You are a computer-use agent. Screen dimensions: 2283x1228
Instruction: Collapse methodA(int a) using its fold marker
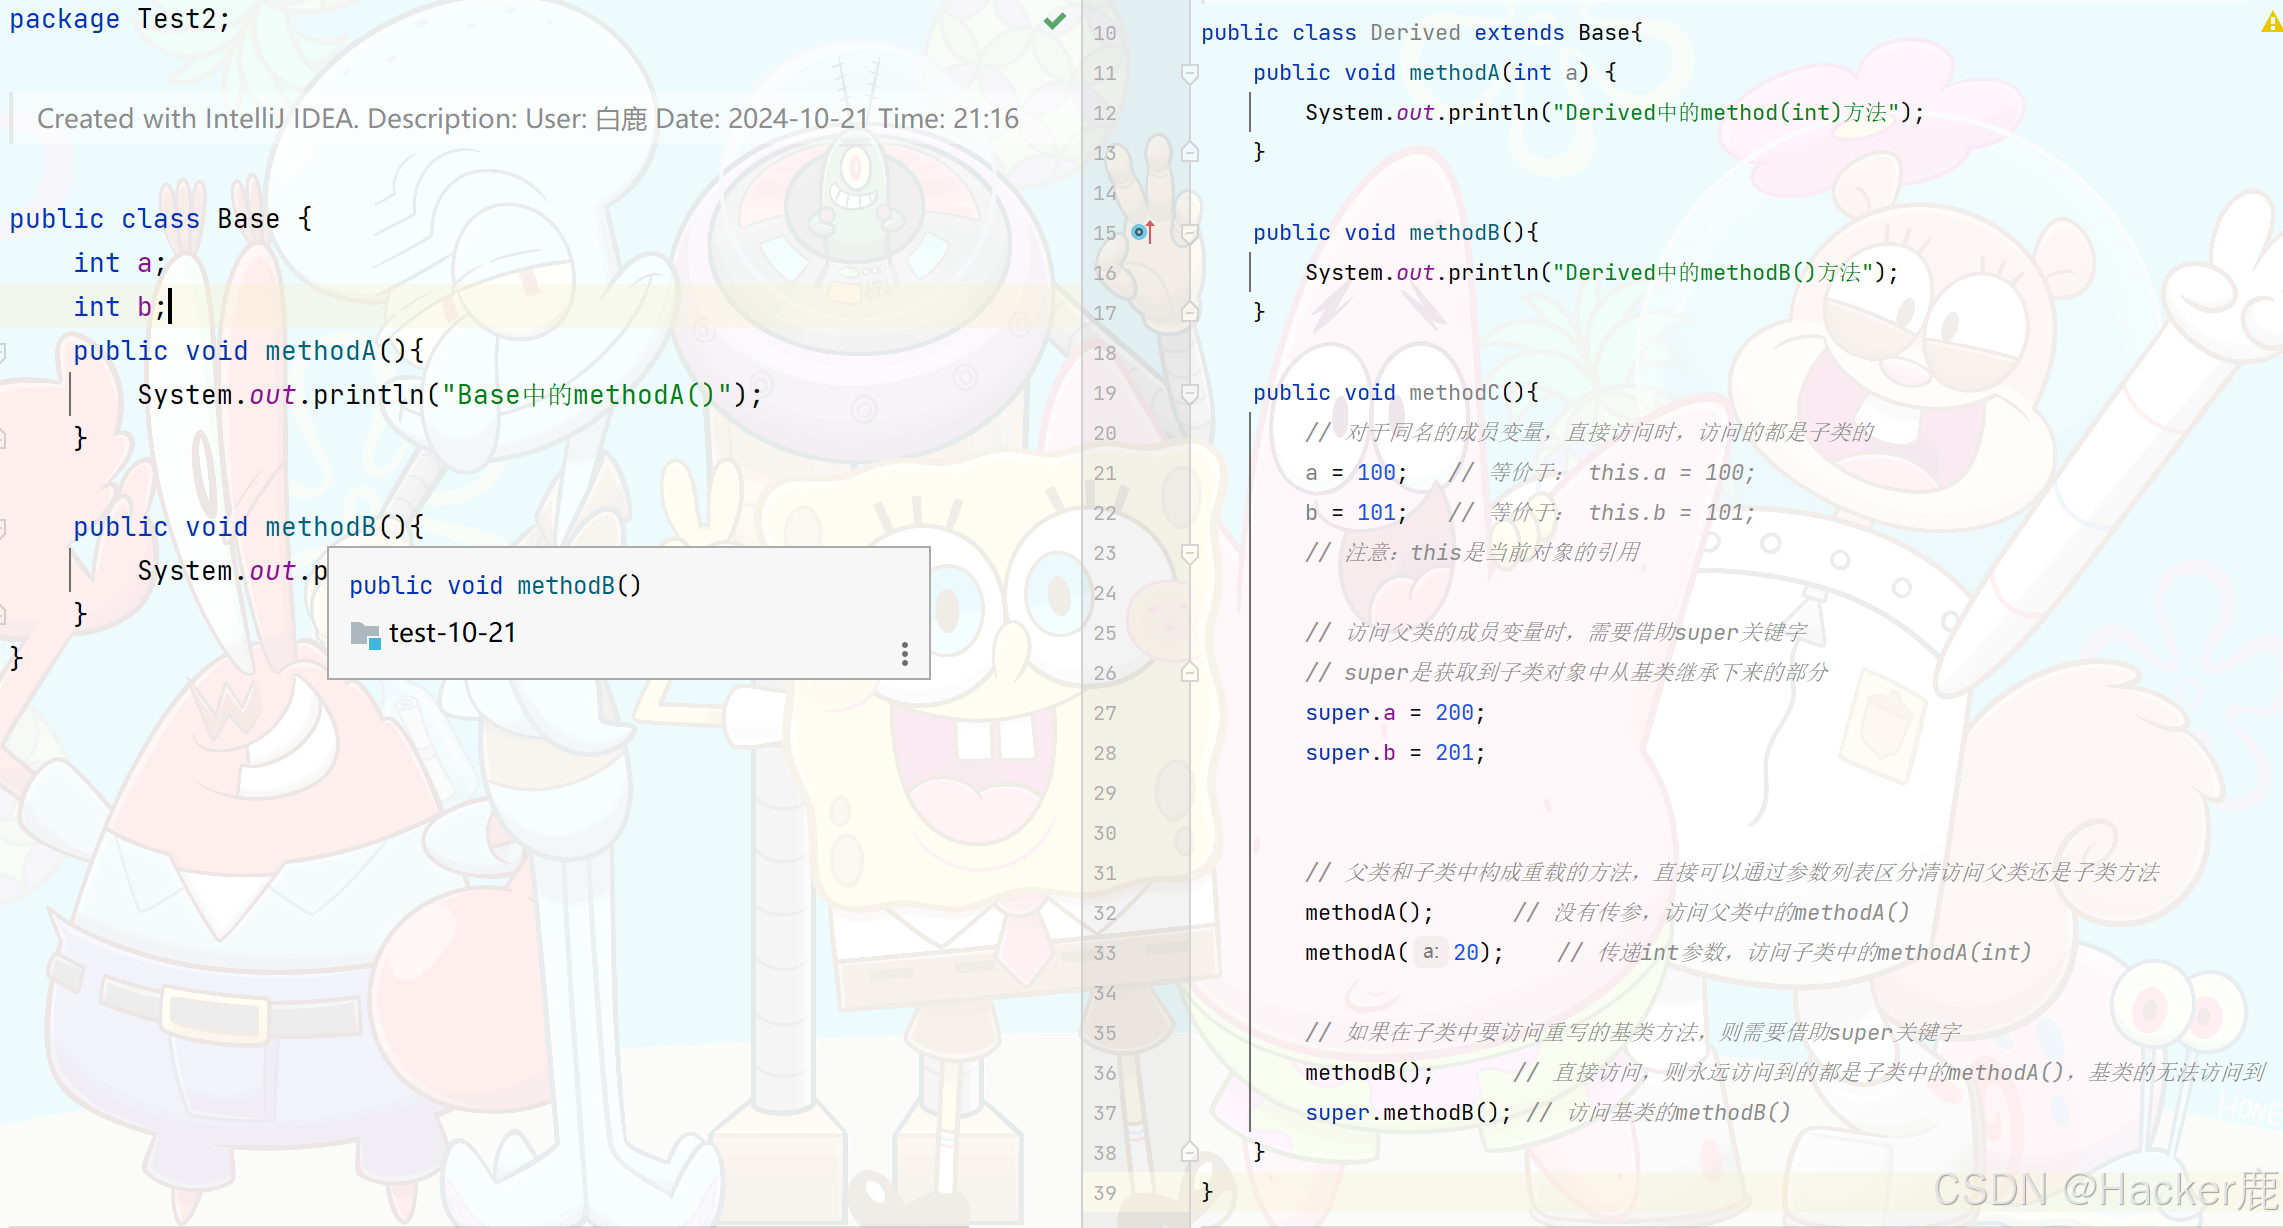[x=1190, y=73]
